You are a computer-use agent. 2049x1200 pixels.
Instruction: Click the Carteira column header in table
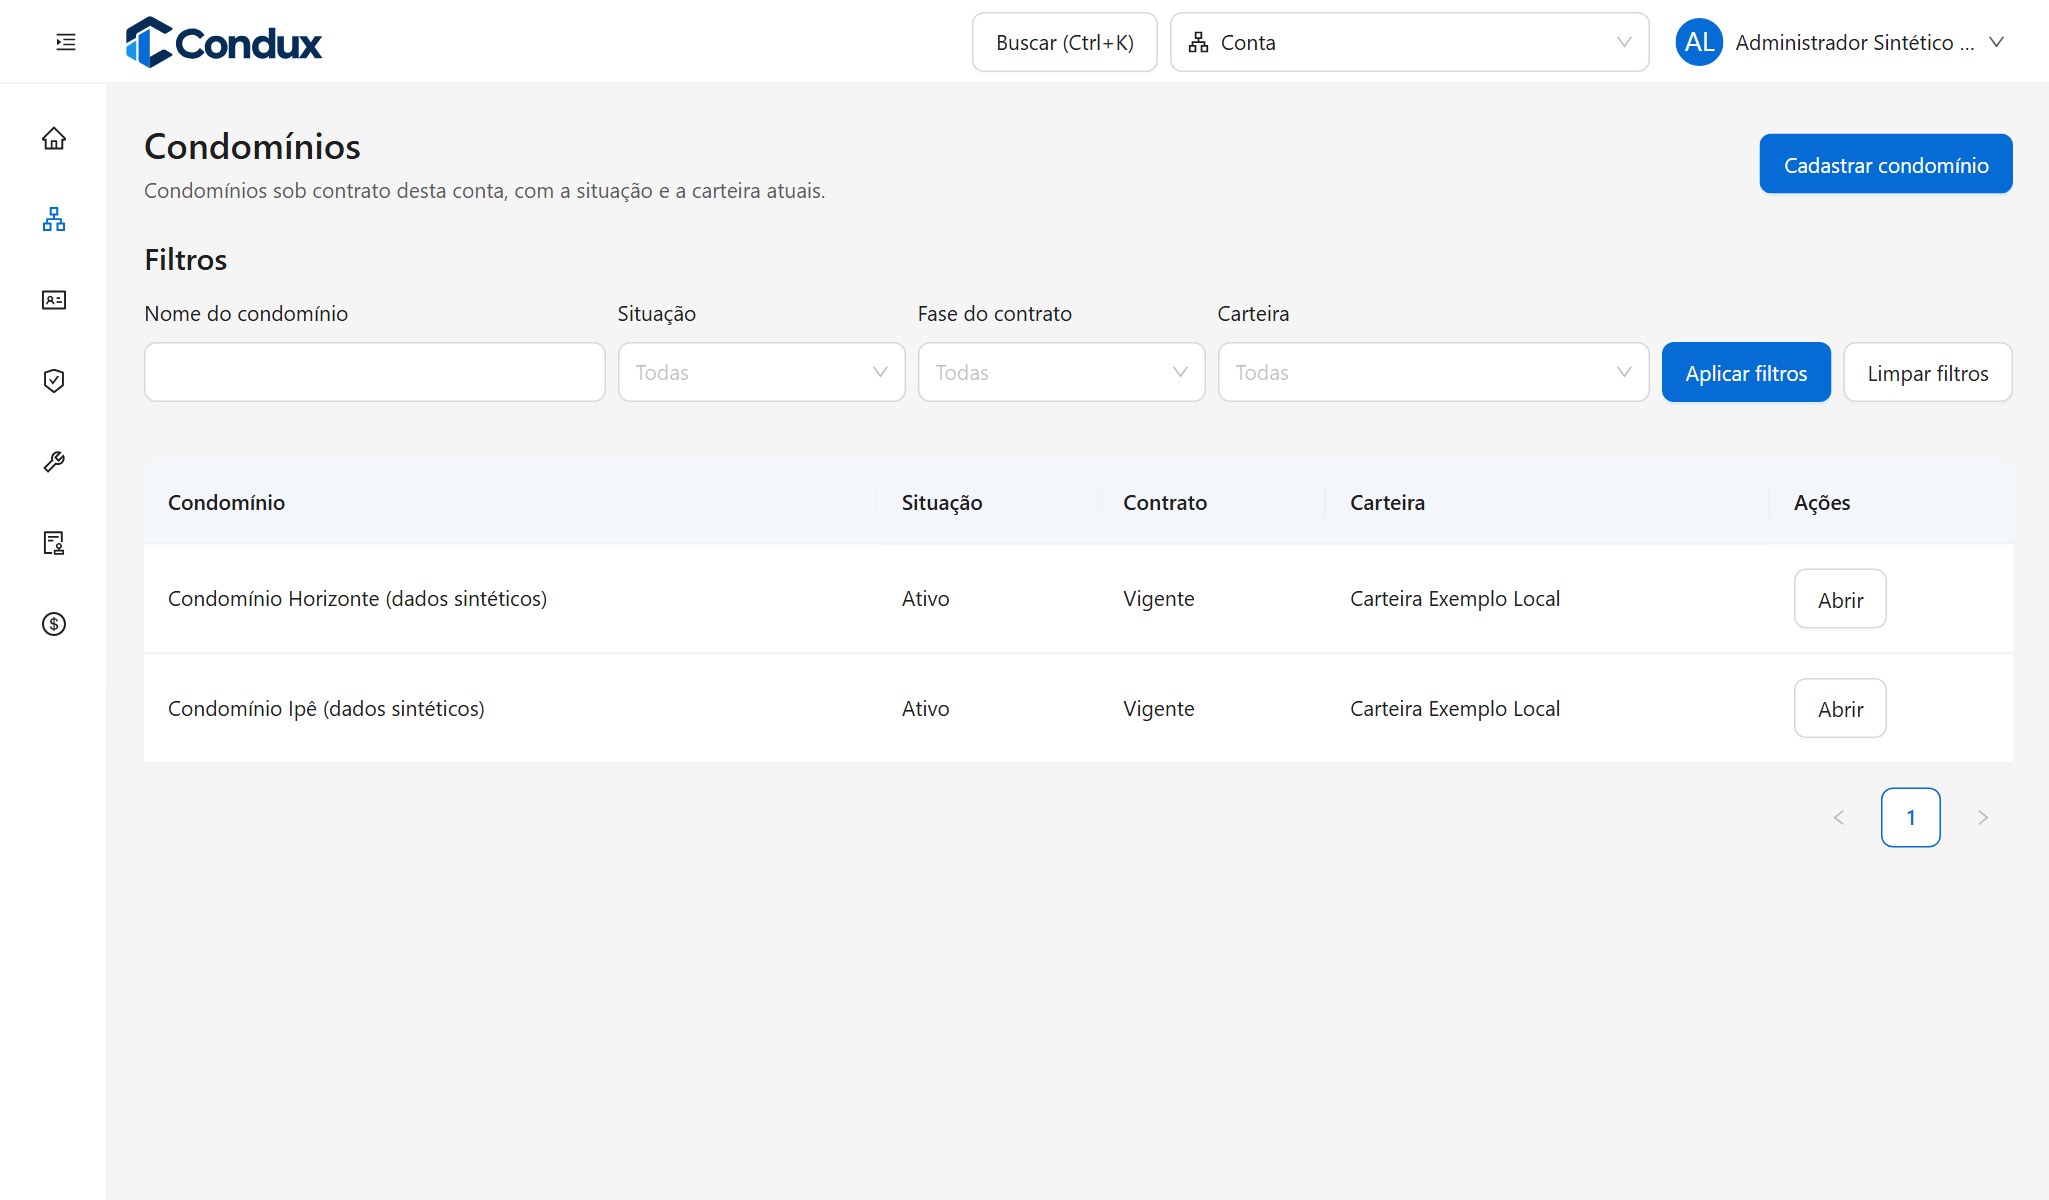1548,503
